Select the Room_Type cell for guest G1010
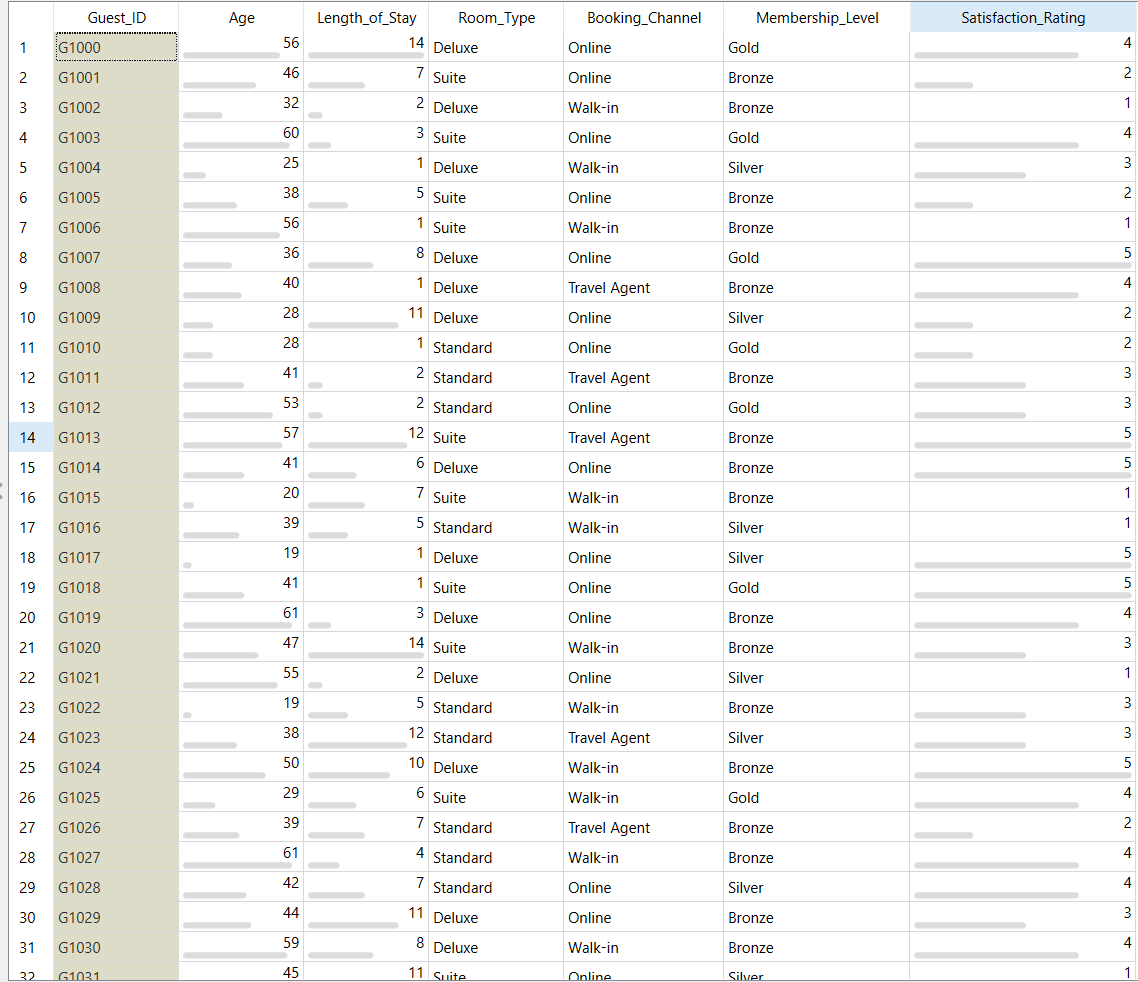Screen dimensions: 1138x982 click(496, 347)
